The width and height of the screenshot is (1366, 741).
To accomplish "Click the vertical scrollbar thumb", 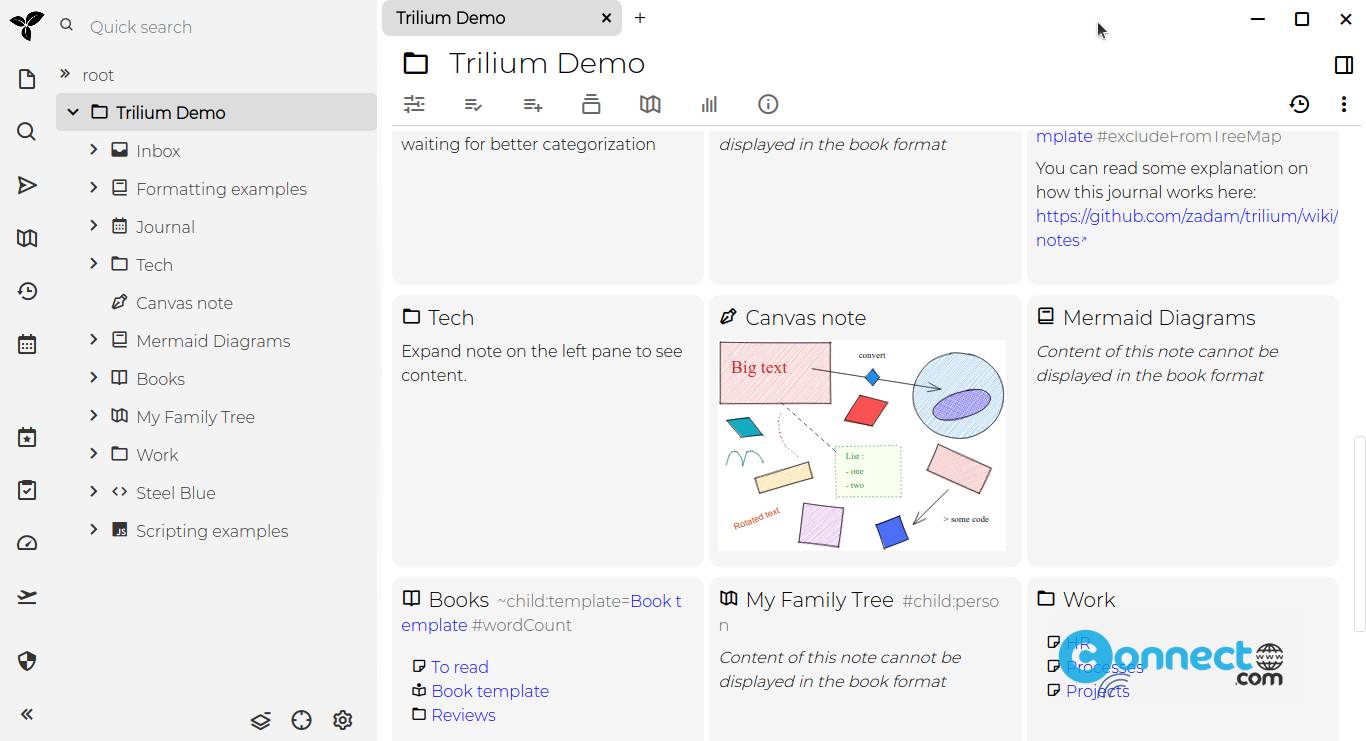I will pyautogui.click(x=1358, y=533).
